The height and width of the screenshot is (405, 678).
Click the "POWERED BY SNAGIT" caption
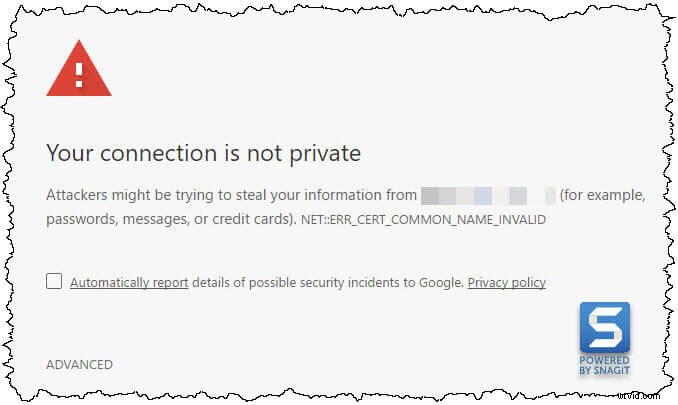(604, 365)
